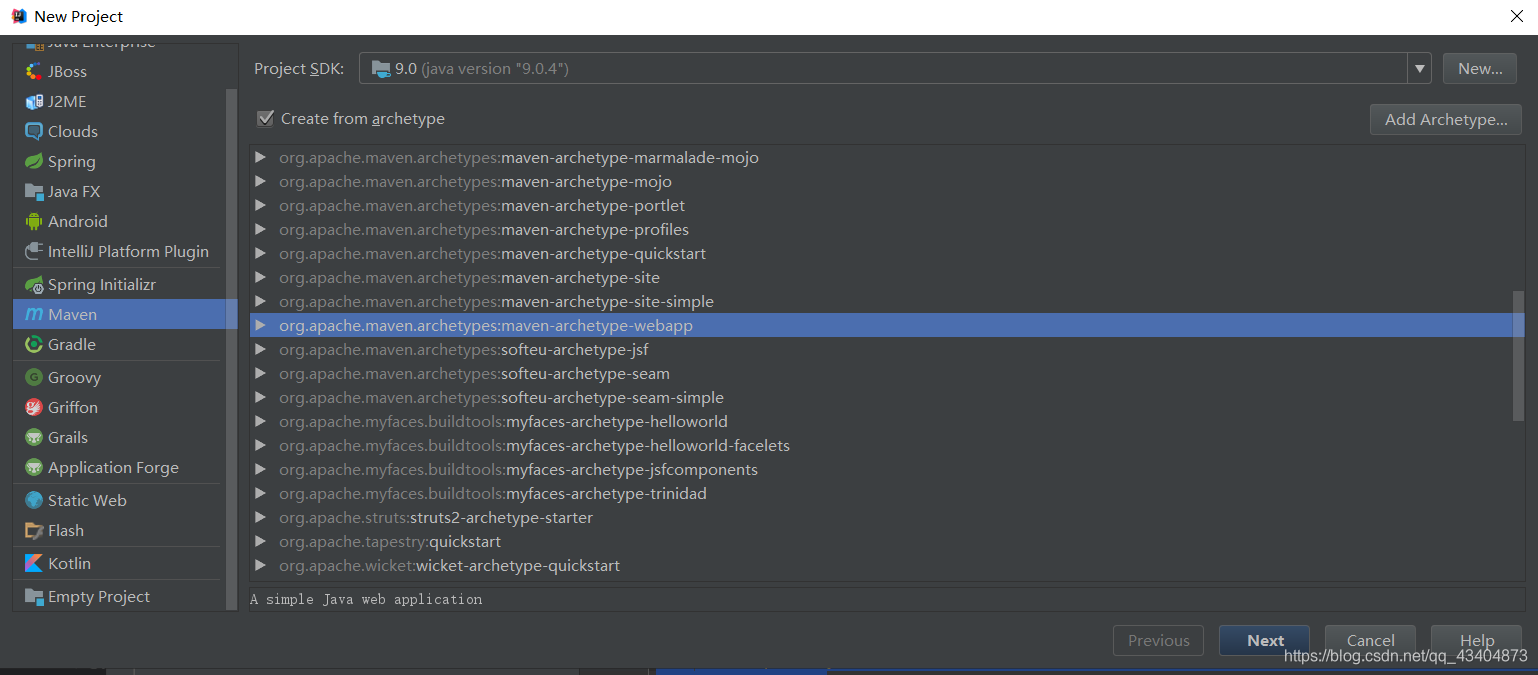Click the Empty Project folder icon

click(34, 596)
